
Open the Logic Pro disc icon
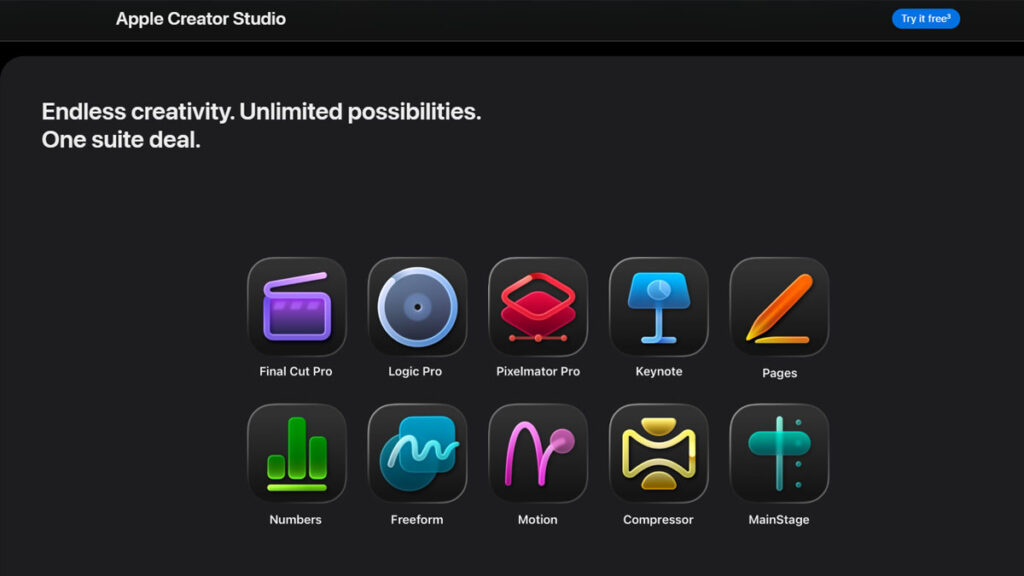click(417, 306)
